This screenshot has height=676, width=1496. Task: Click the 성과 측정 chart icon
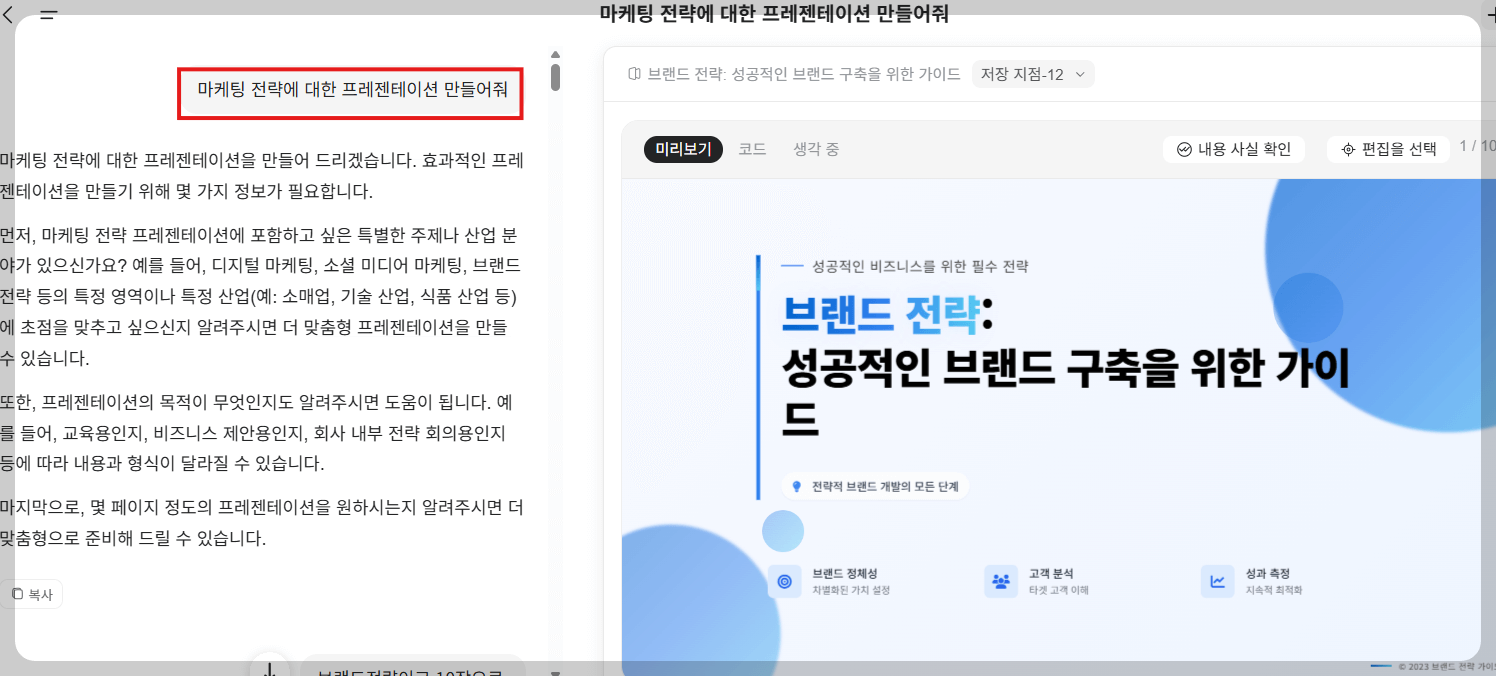coord(1217,581)
